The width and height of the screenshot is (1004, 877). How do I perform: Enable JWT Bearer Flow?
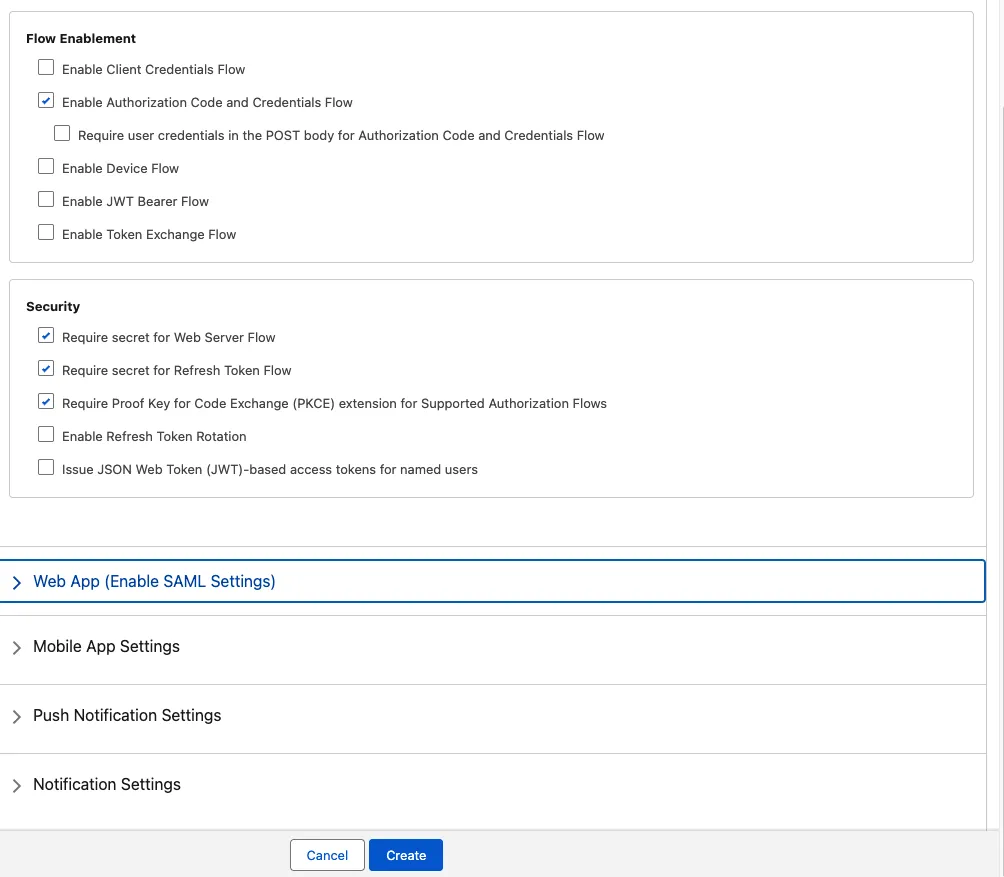coord(46,198)
